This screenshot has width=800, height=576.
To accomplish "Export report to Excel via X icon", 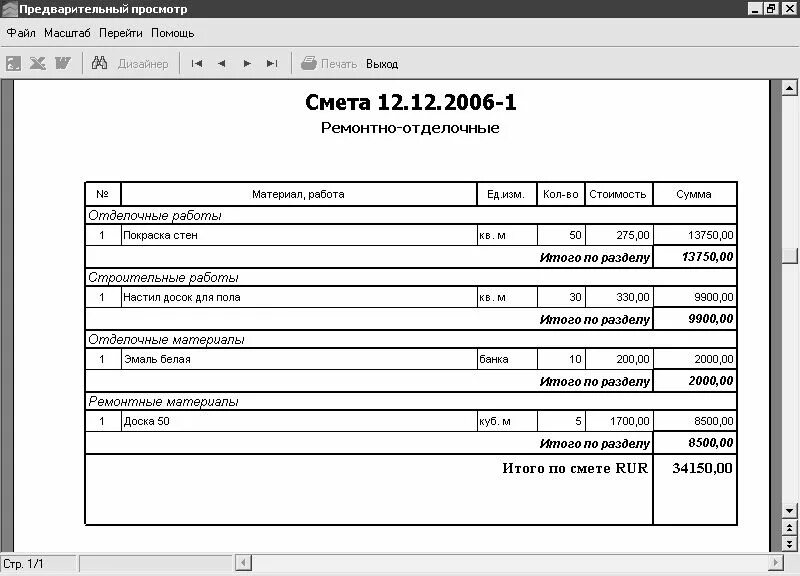I will 38,64.
